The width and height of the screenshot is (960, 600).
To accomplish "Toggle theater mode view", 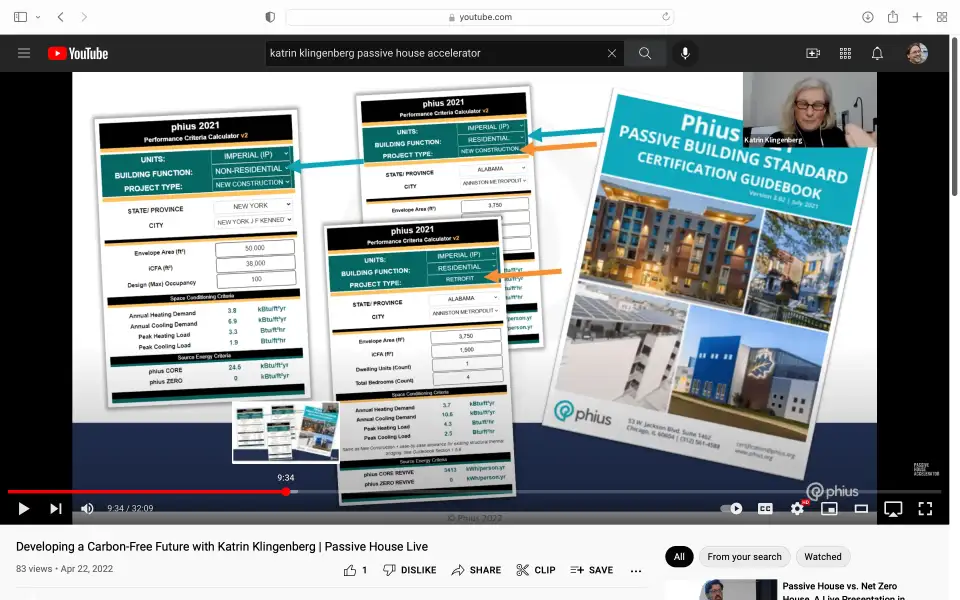I will (x=861, y=508).
